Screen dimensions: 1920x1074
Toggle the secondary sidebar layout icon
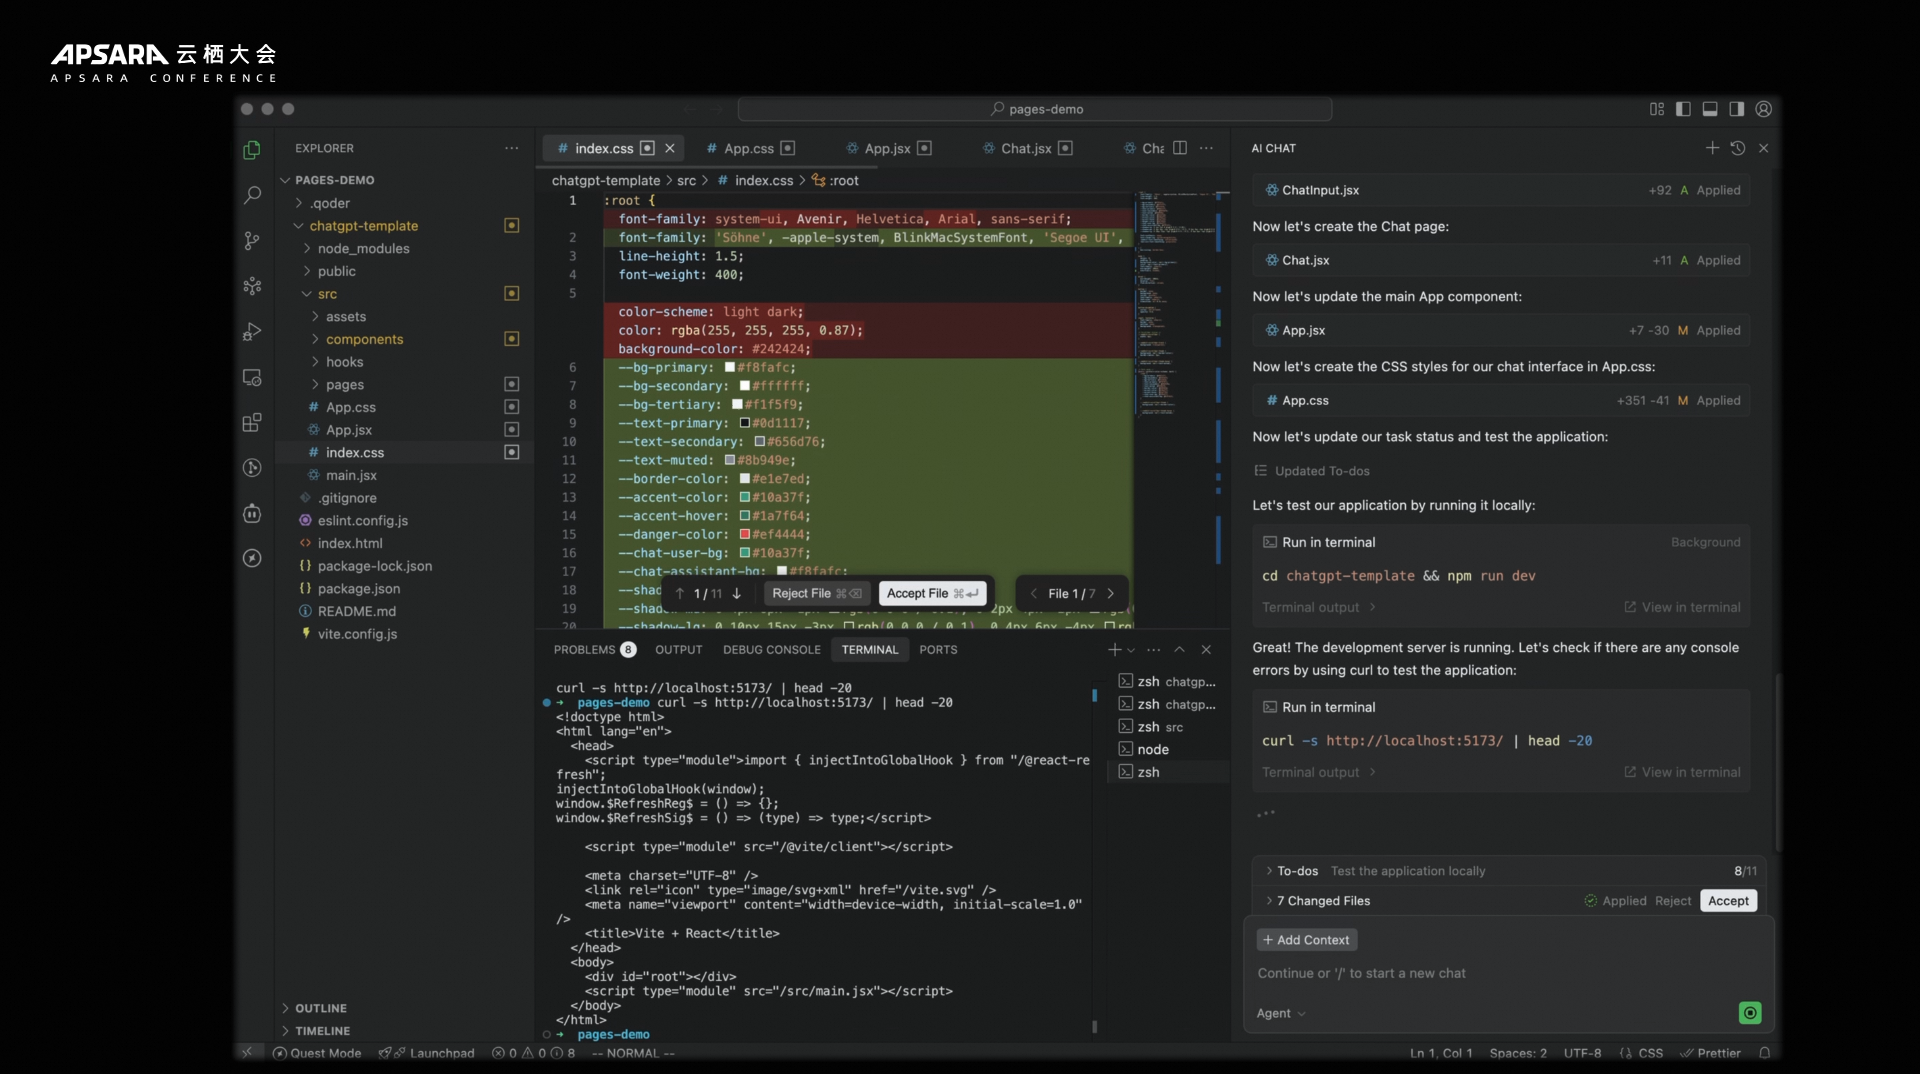point(1737,109)
